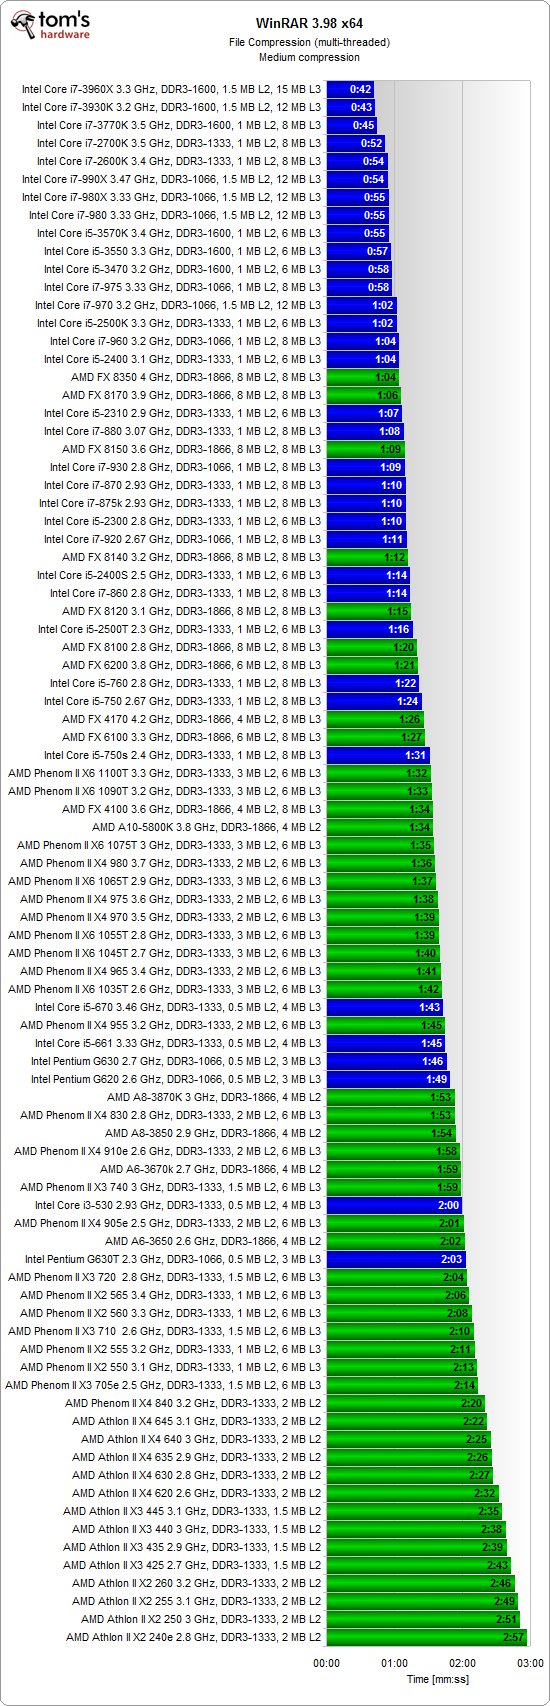The image size is (550, 1706).
Task: Select the AMD FX 8170 3.9 GHz label
Action: [192, 395]
